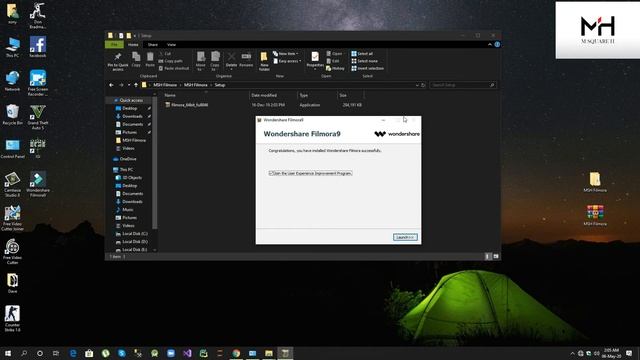Open the View ribbon tab
Image resolution: width=640 pixels, height=360 pixels.
171,44
